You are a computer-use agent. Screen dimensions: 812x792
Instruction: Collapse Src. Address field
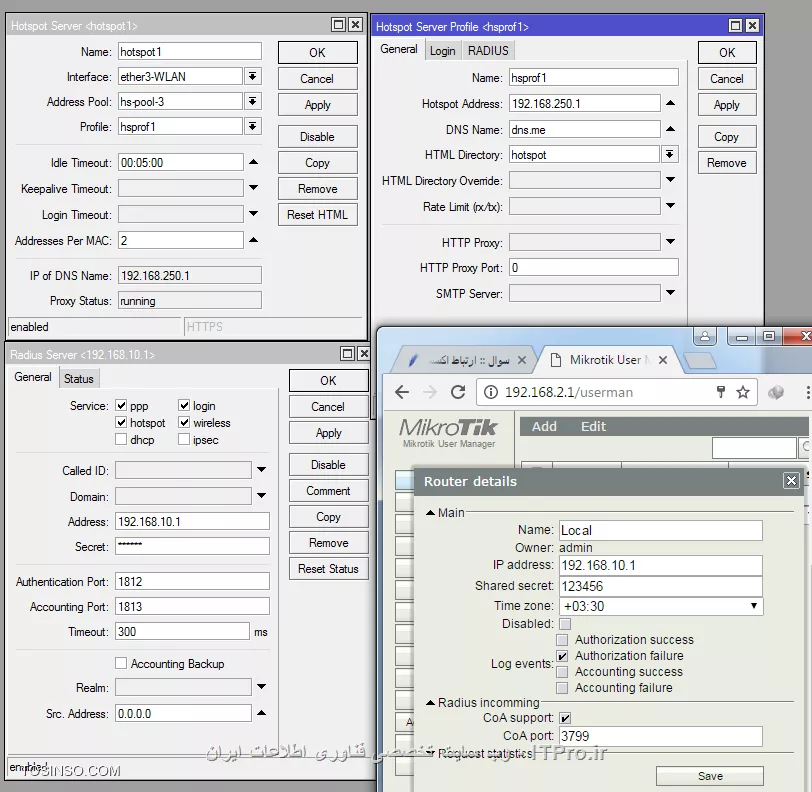tap(262, 713)
